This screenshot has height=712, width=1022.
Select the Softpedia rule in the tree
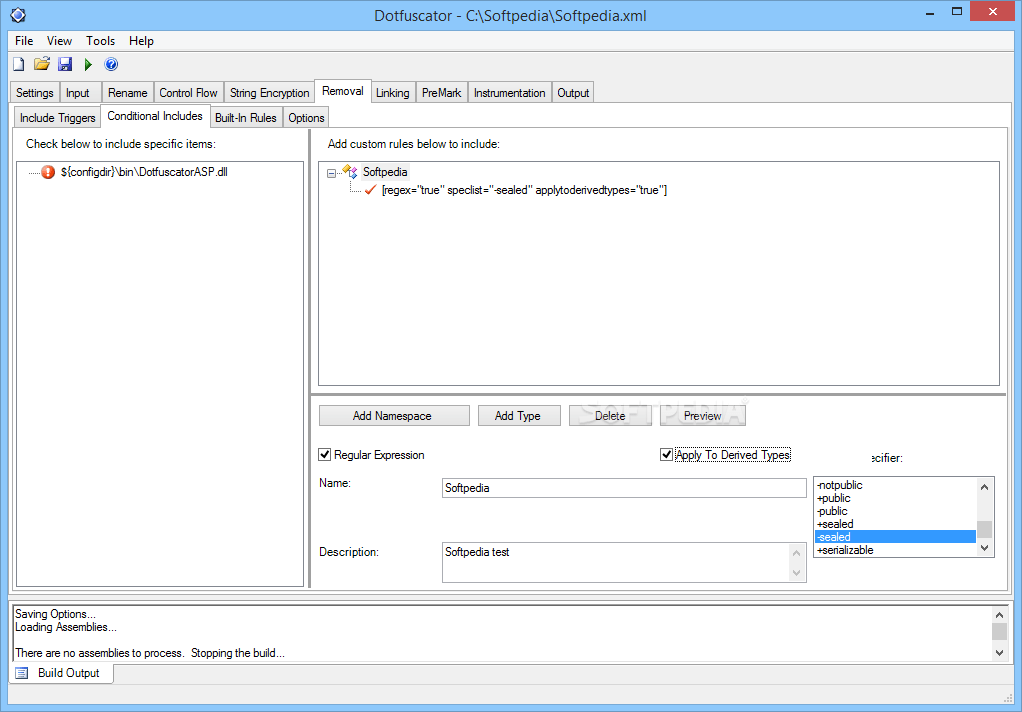(x=385, y=171)
